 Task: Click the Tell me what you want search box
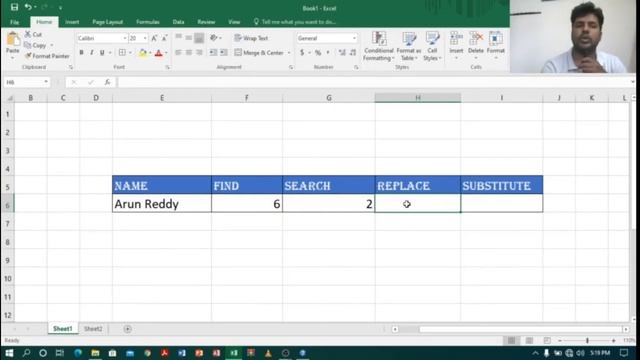pos(295,22)
